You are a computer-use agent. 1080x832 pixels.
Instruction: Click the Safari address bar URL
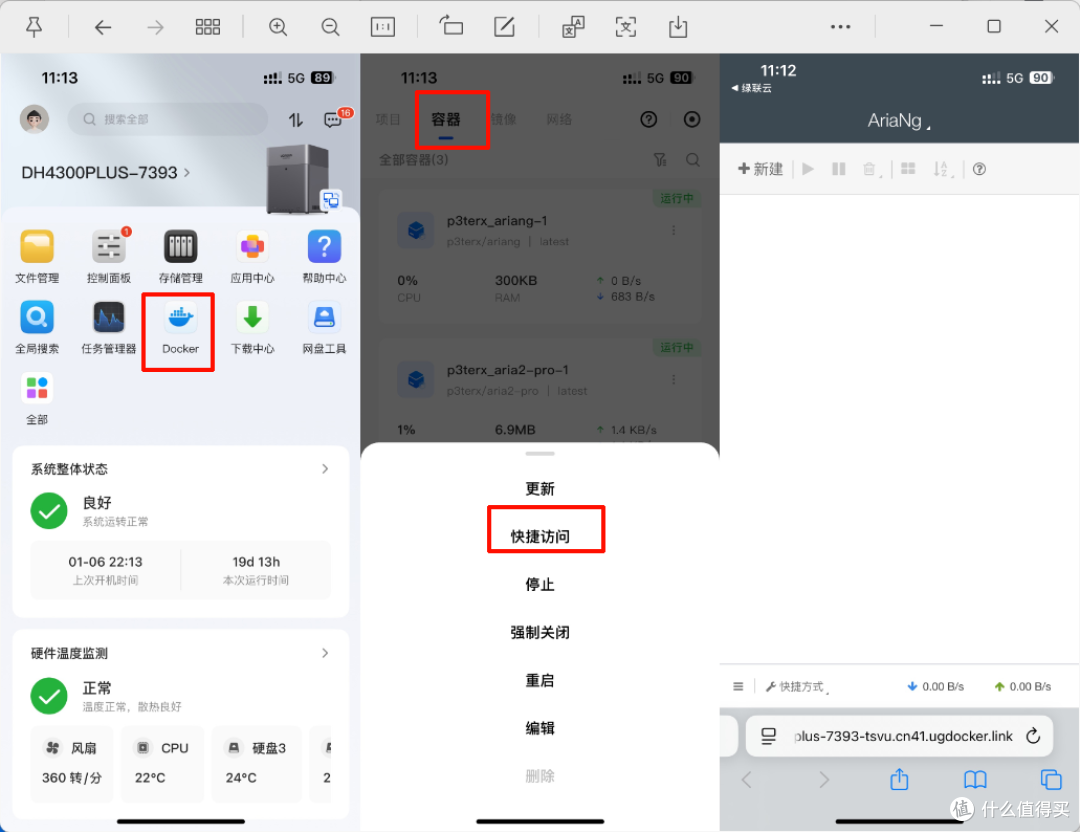(x=903, y=736)
